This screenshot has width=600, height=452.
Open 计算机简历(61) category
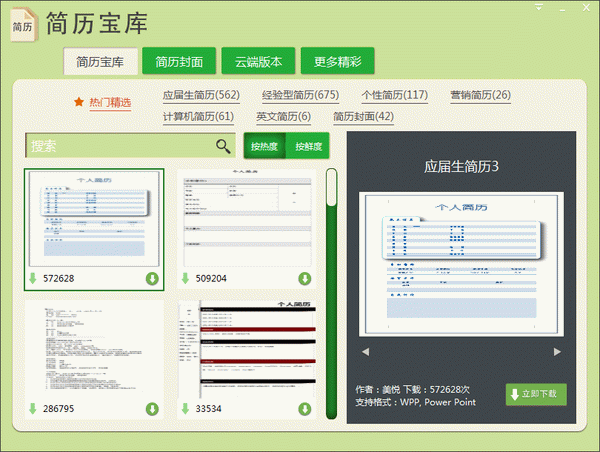click(x=198, y=116)
